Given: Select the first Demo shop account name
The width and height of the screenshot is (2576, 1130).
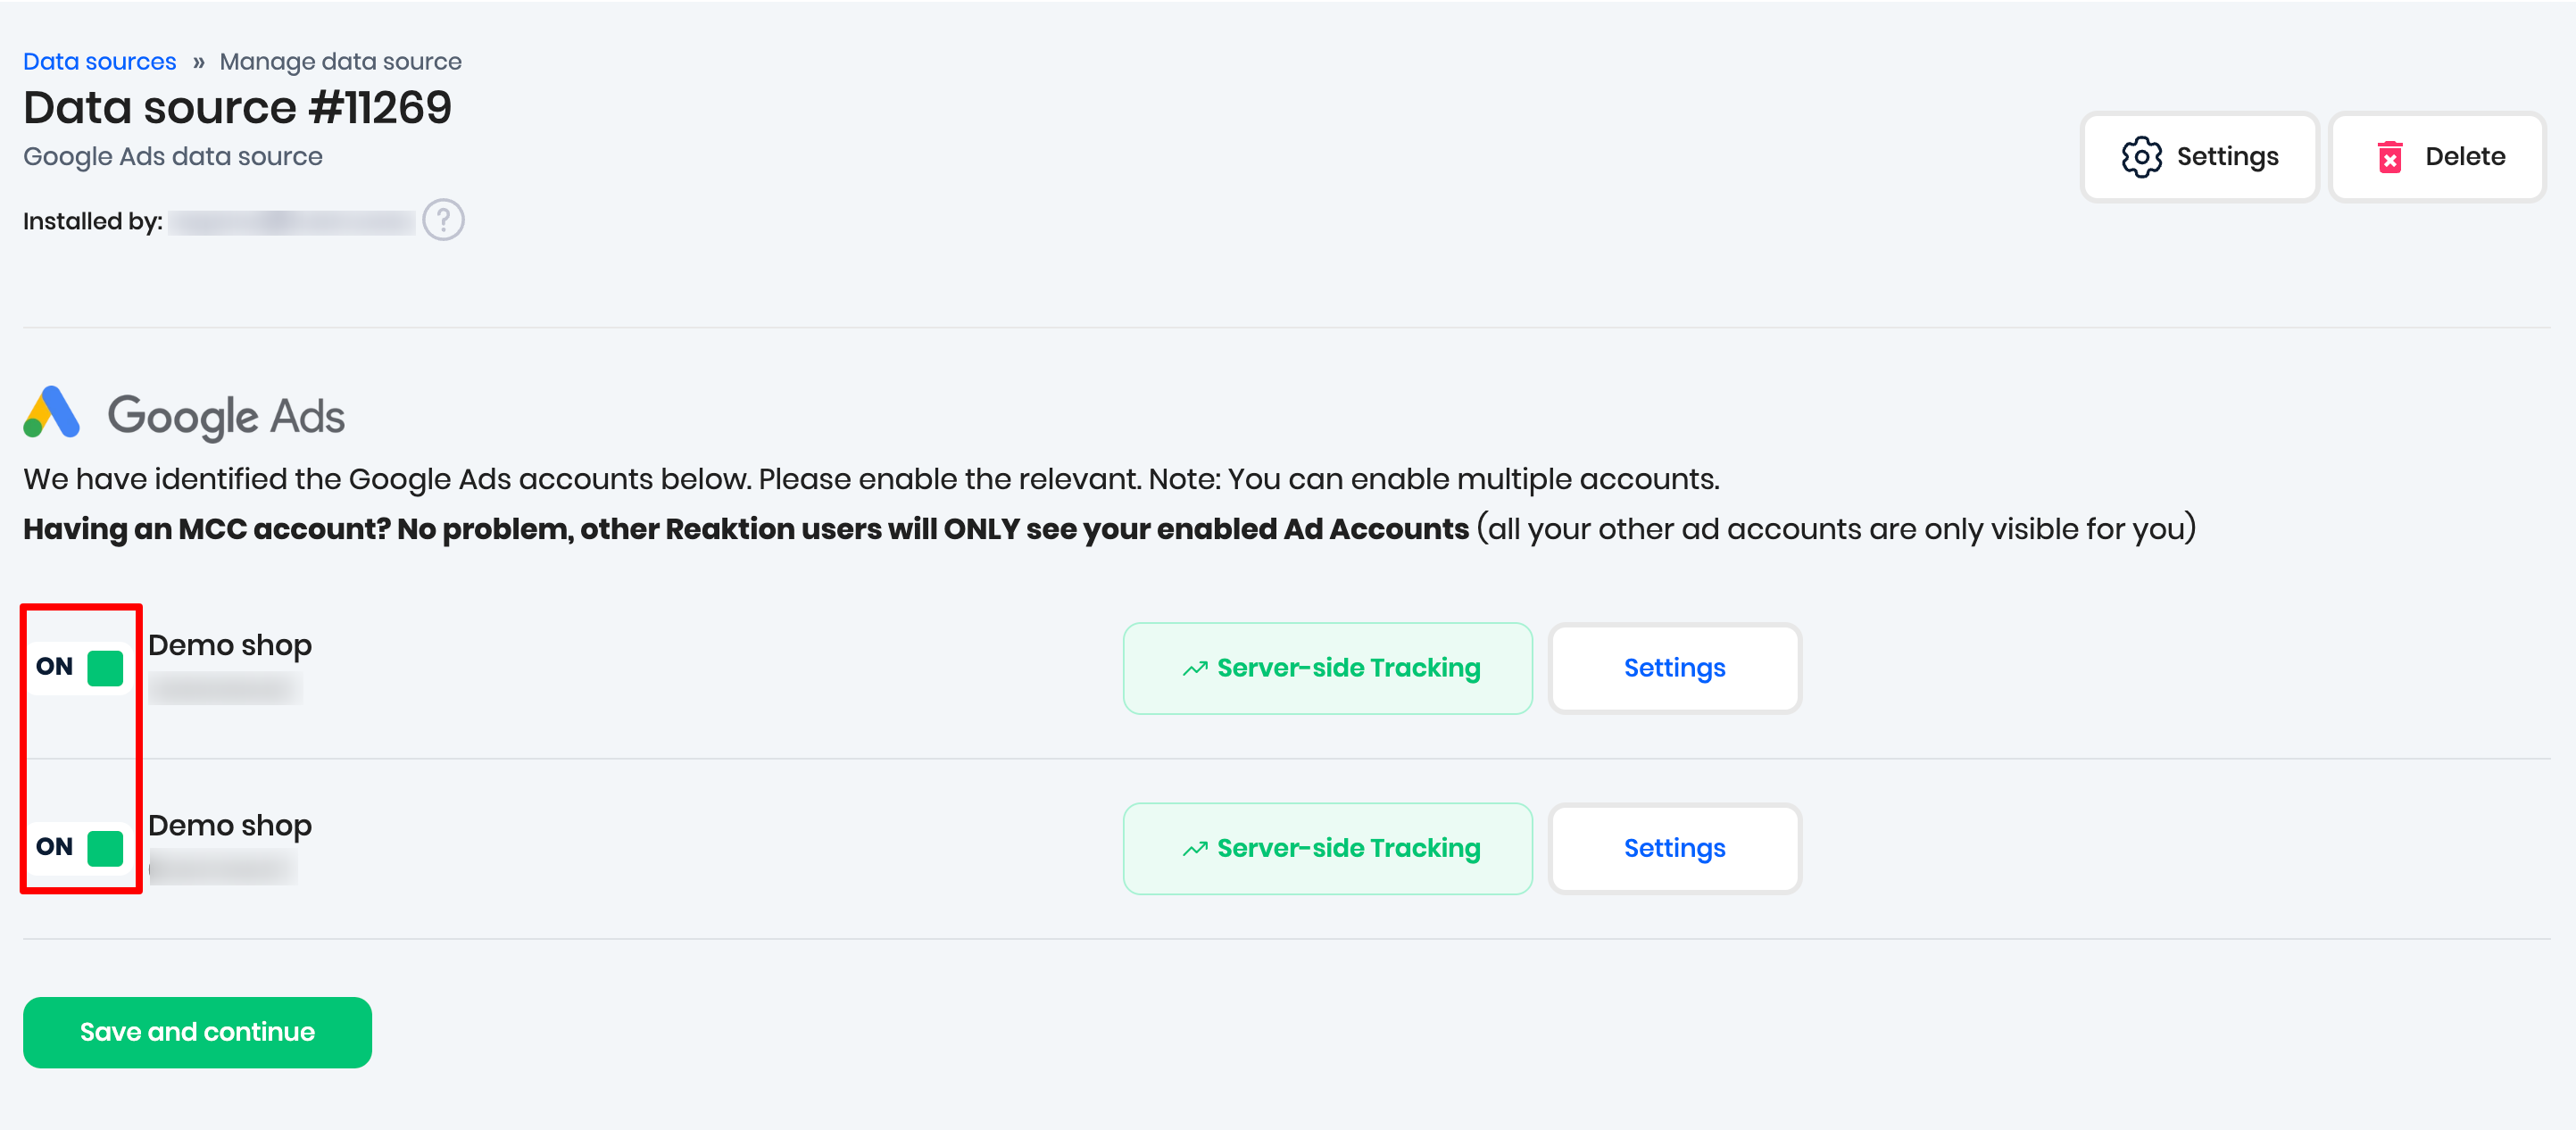Looking at the screenshot, I should (230, 646).
